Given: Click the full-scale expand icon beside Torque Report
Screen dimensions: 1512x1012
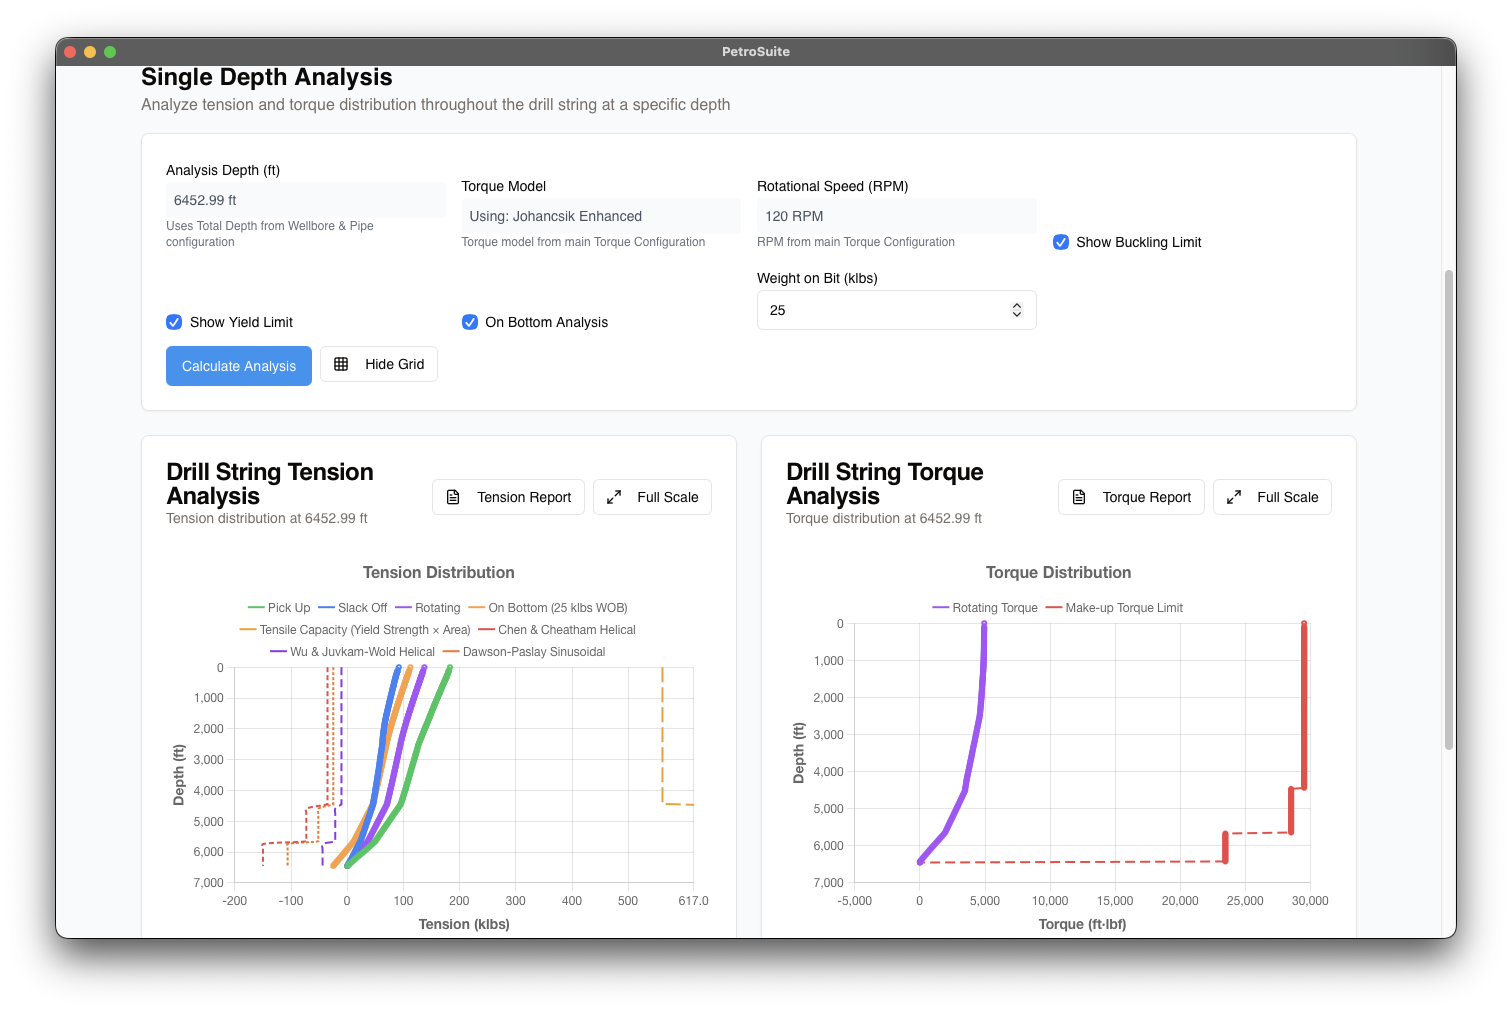Looking at the screenshot, I should (x=1234, y=496).
